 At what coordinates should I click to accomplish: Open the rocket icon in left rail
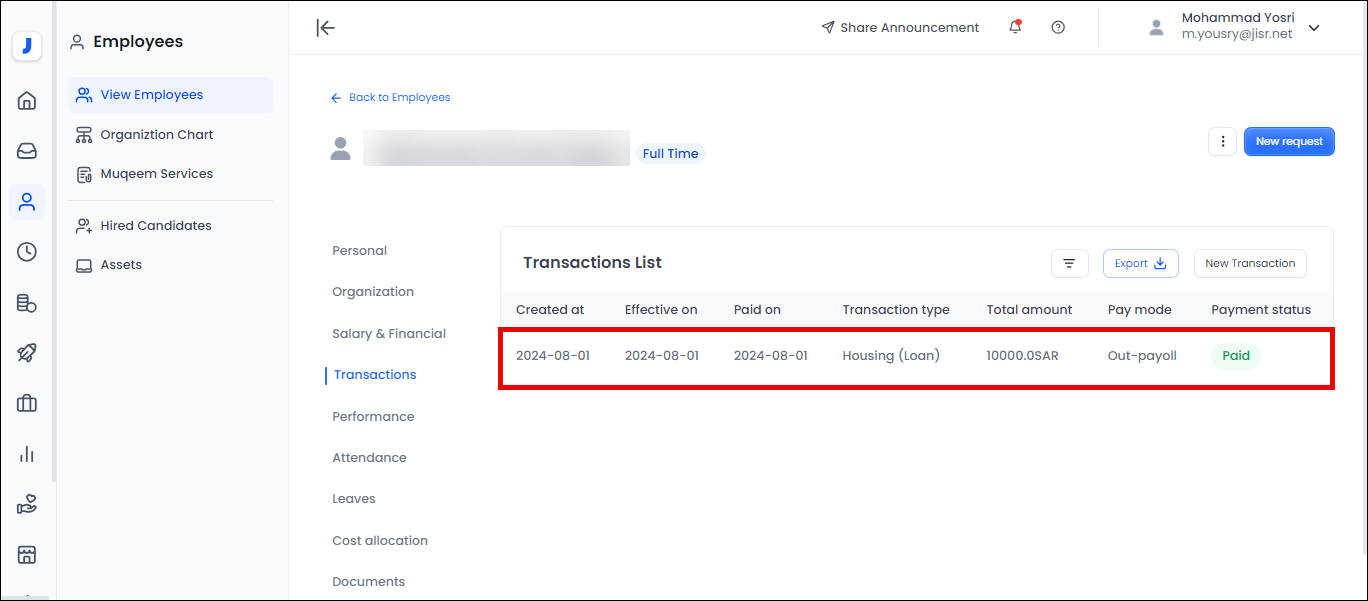[x=27, y=352]
